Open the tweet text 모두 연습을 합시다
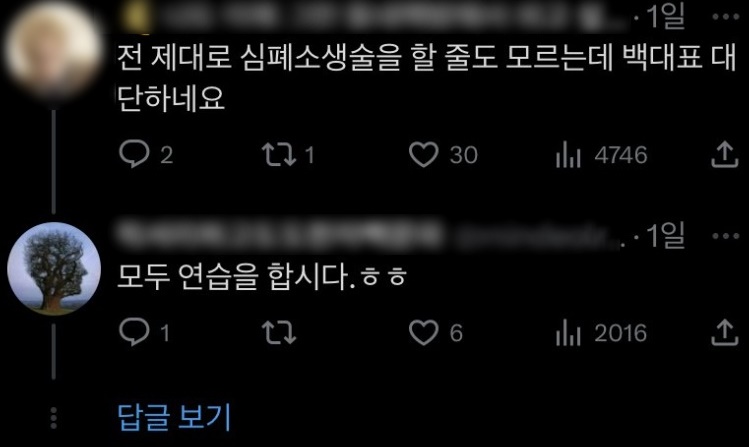The height and width of the screenshot is (447, 749). 262,277
